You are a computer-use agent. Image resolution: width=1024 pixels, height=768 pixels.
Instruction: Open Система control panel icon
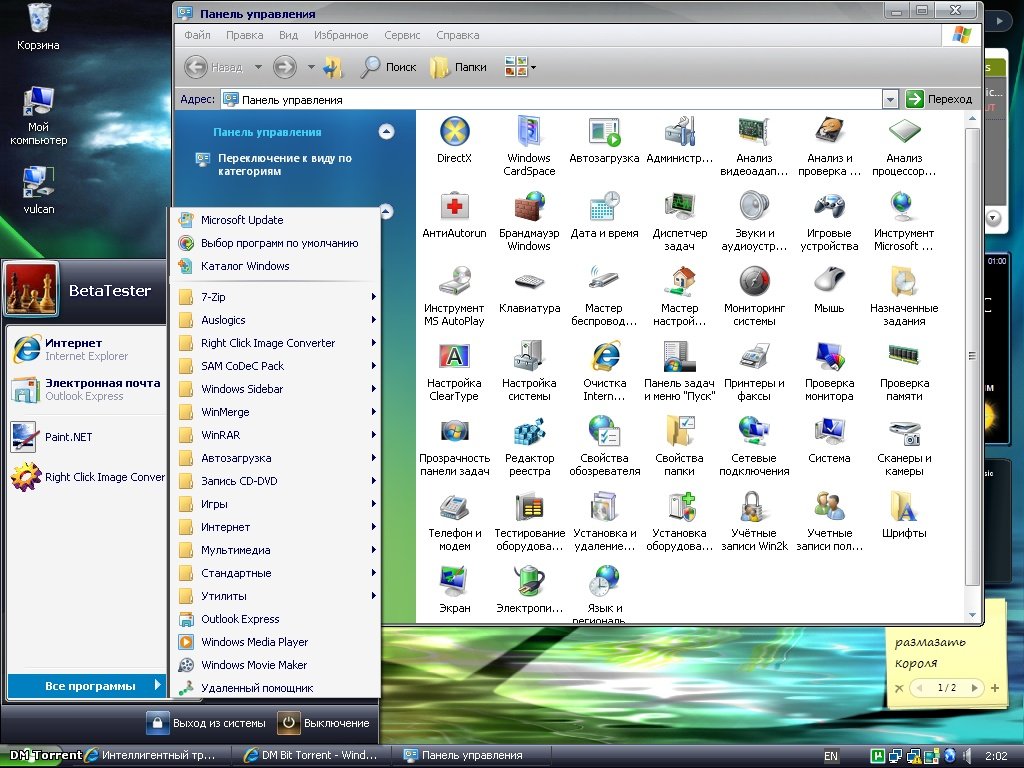point(829,440)
